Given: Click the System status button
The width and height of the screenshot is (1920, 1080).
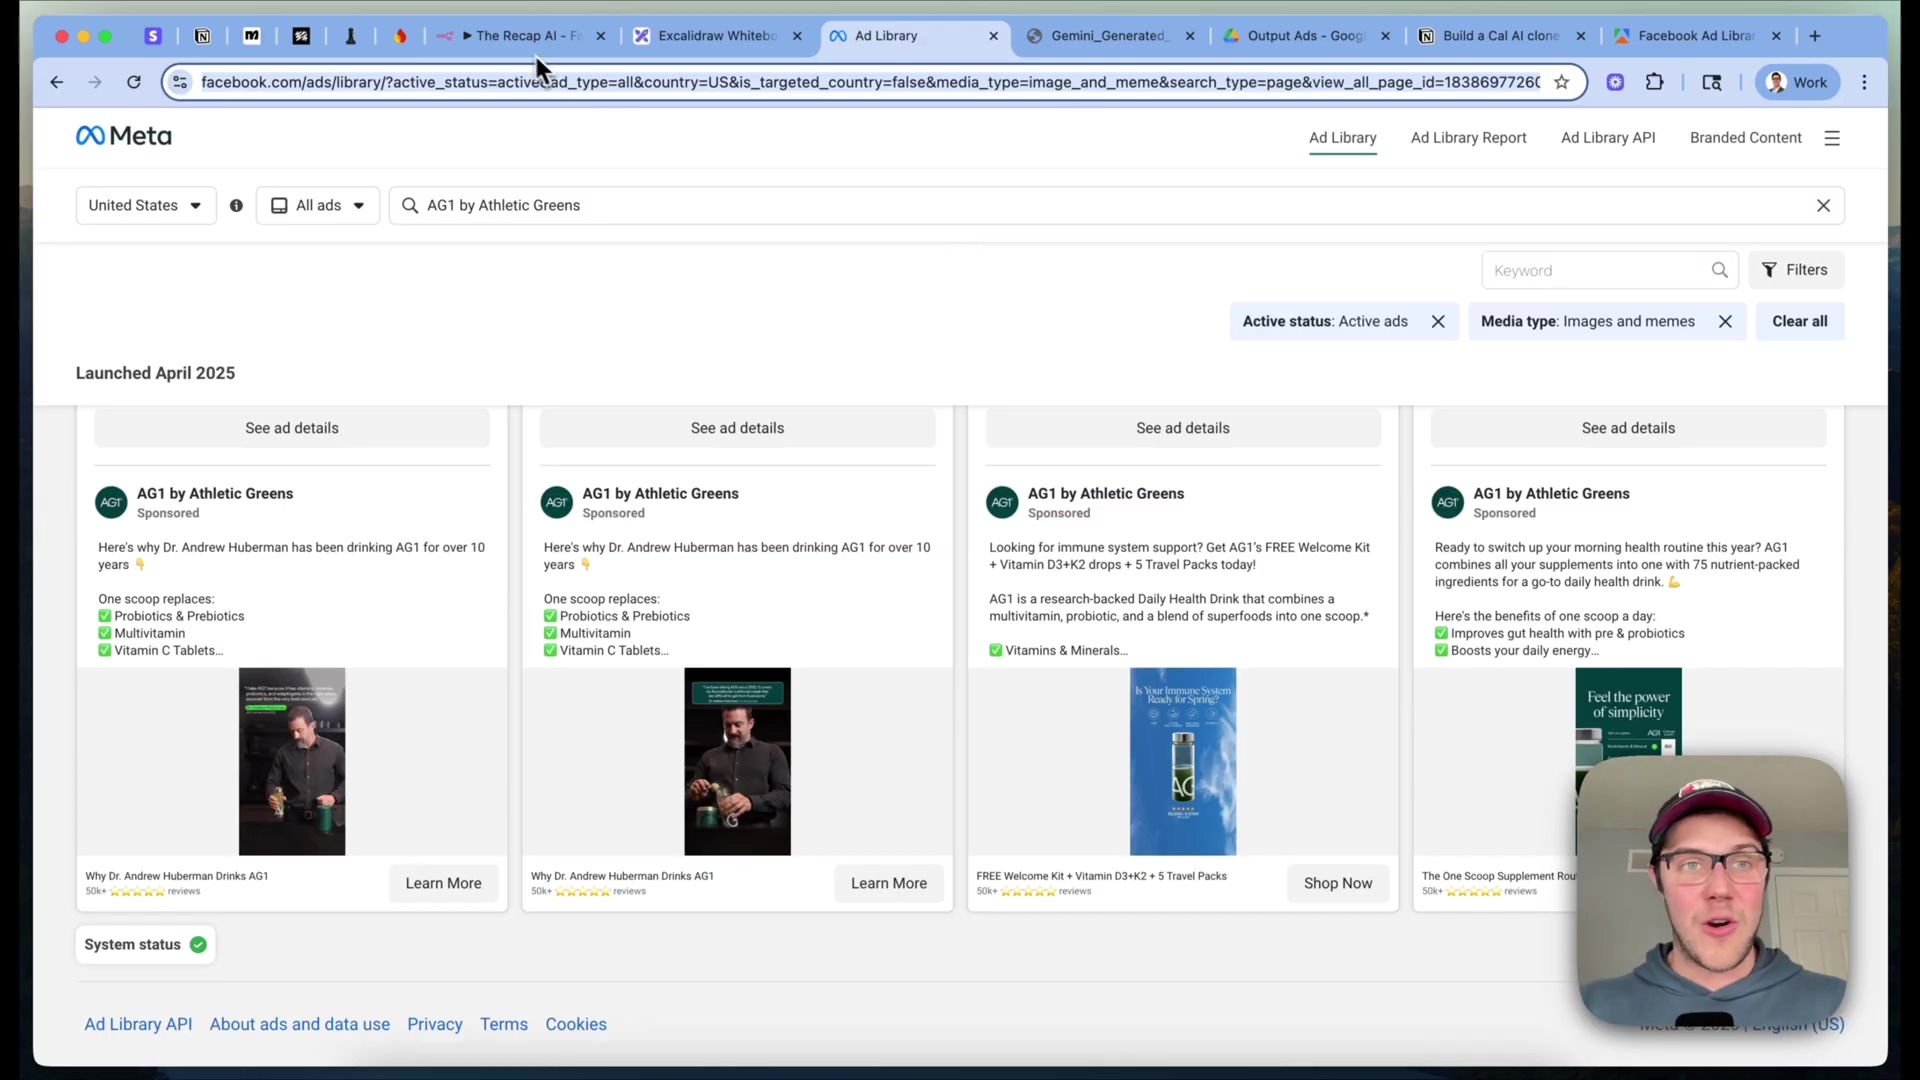Looking at the screenshot, I should [x=146, y=945].
